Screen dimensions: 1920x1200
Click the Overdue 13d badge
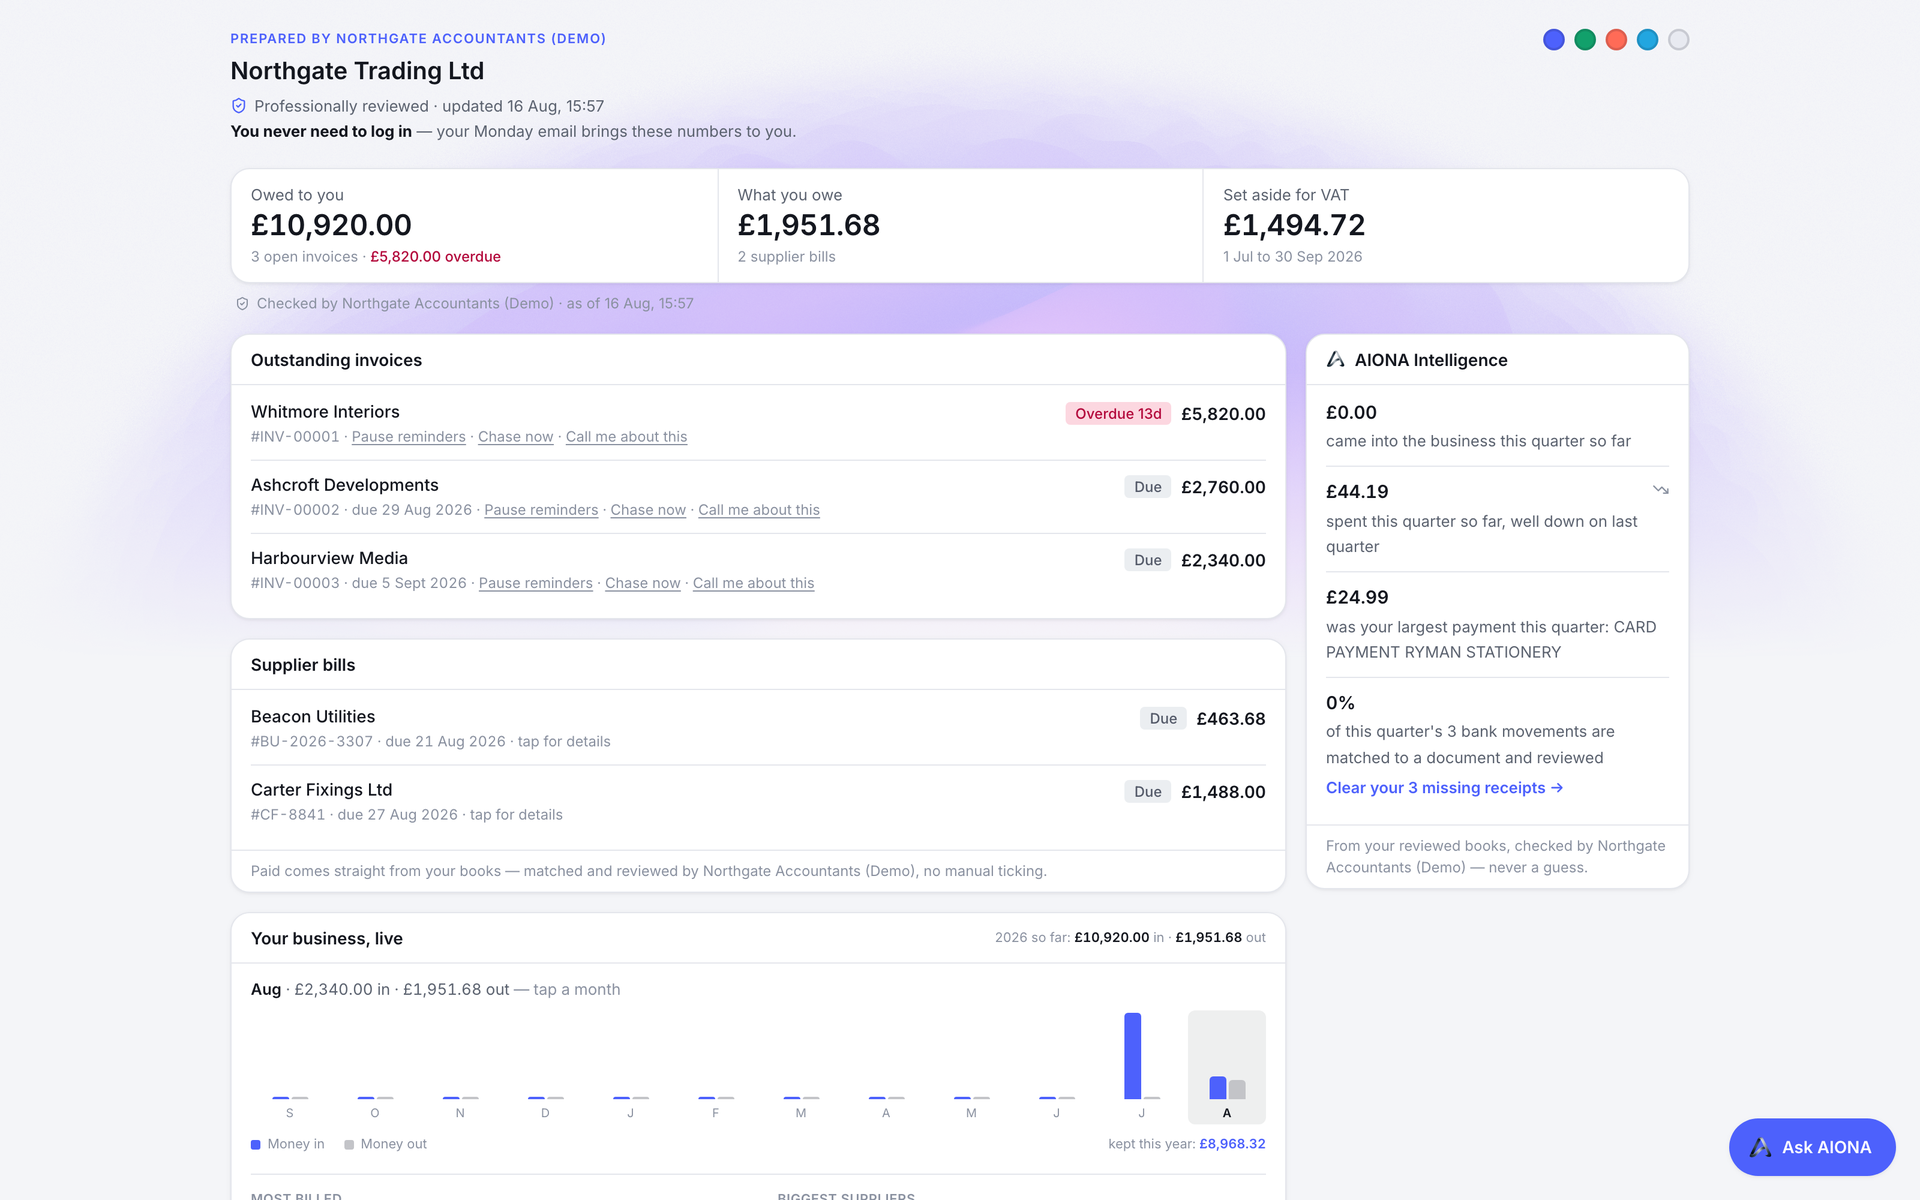coord(1118,414)
